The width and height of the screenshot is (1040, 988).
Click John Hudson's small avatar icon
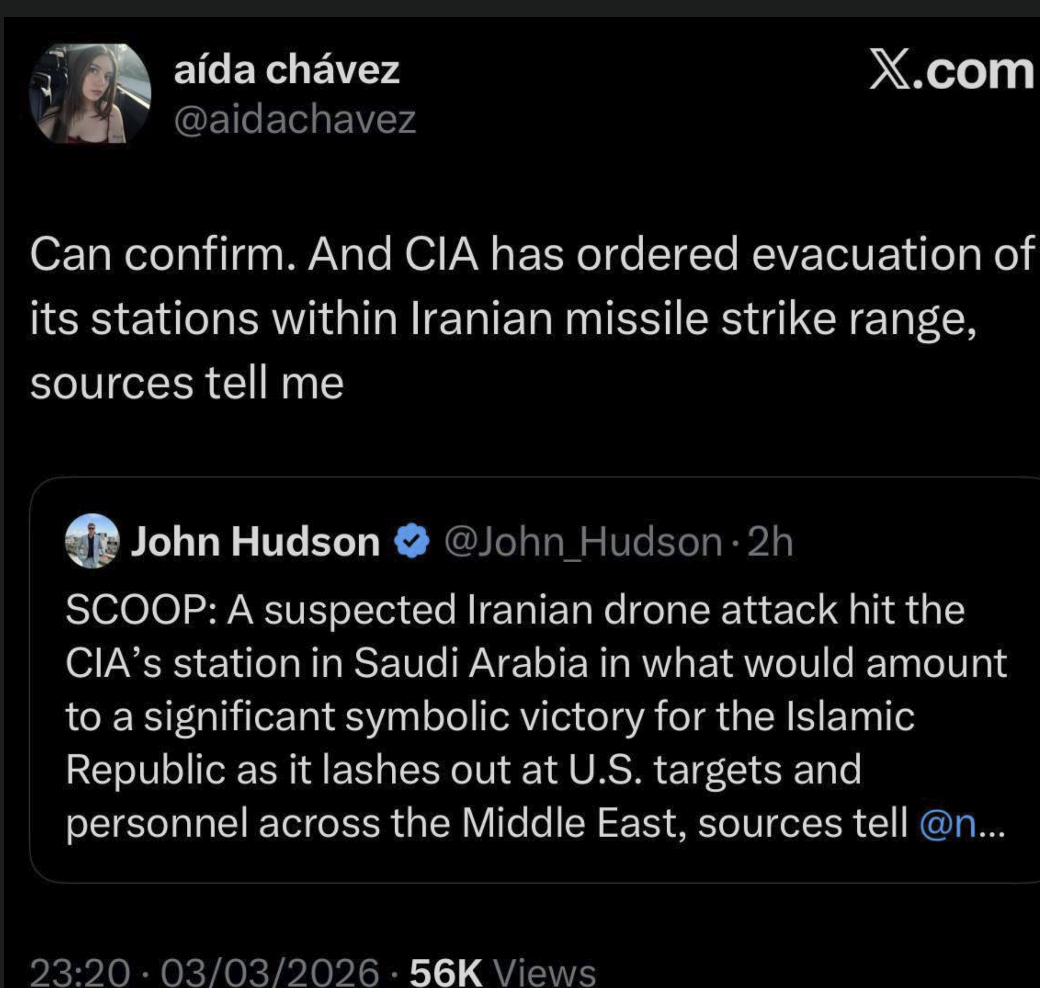92,543
